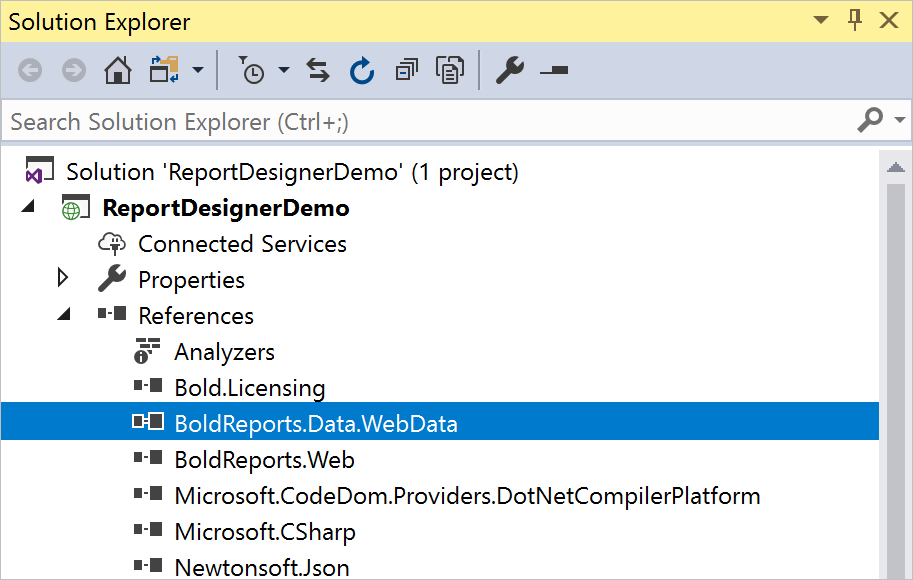Go to Home view in Solution Explorer

click(118, 70)
